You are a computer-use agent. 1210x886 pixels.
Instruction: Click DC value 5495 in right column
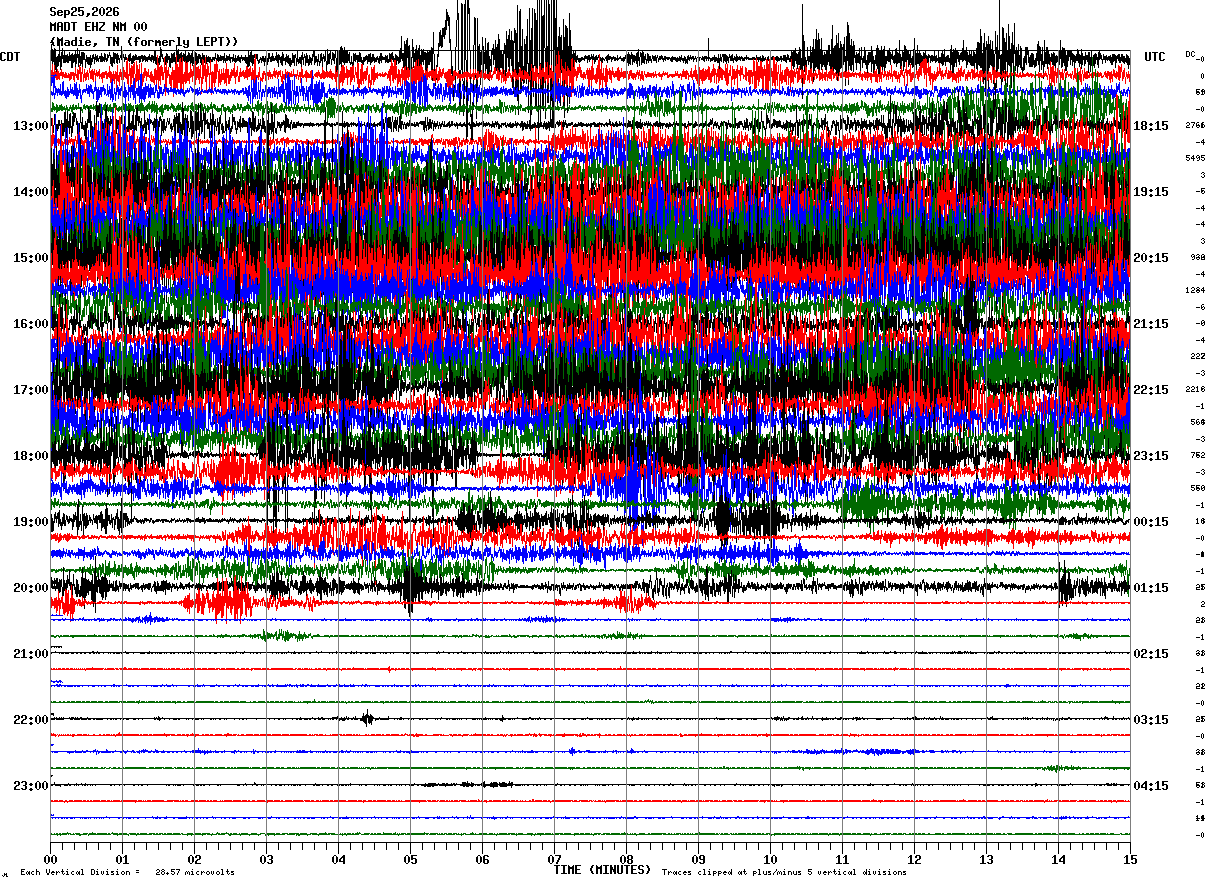(1195, 158)
